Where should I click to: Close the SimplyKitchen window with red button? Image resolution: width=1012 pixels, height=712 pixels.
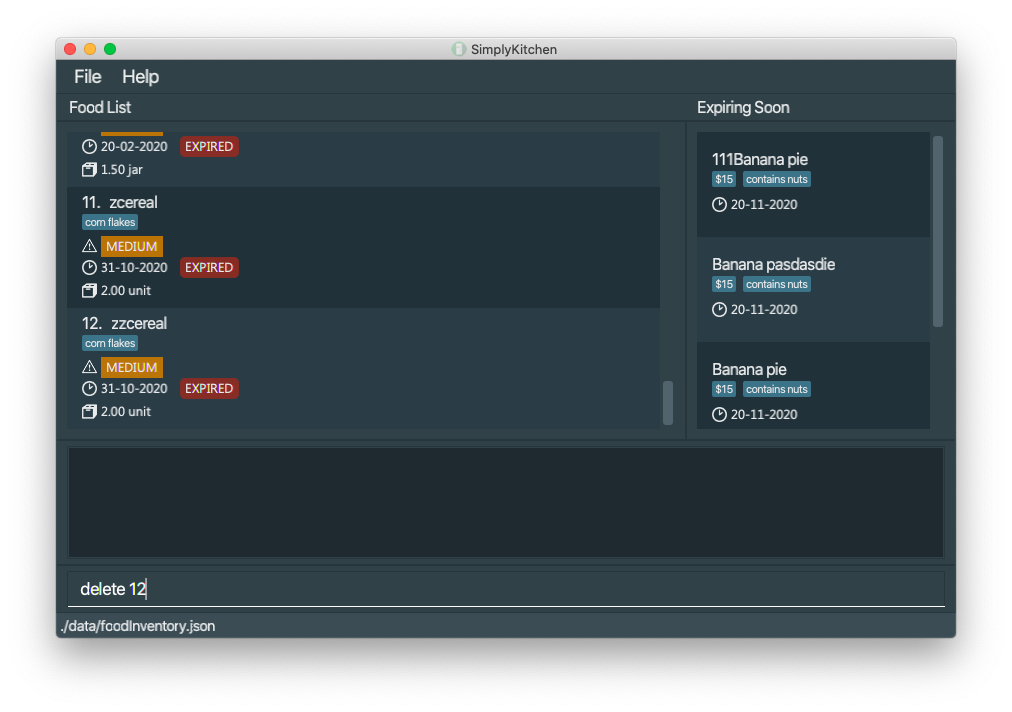pos(70,49)
